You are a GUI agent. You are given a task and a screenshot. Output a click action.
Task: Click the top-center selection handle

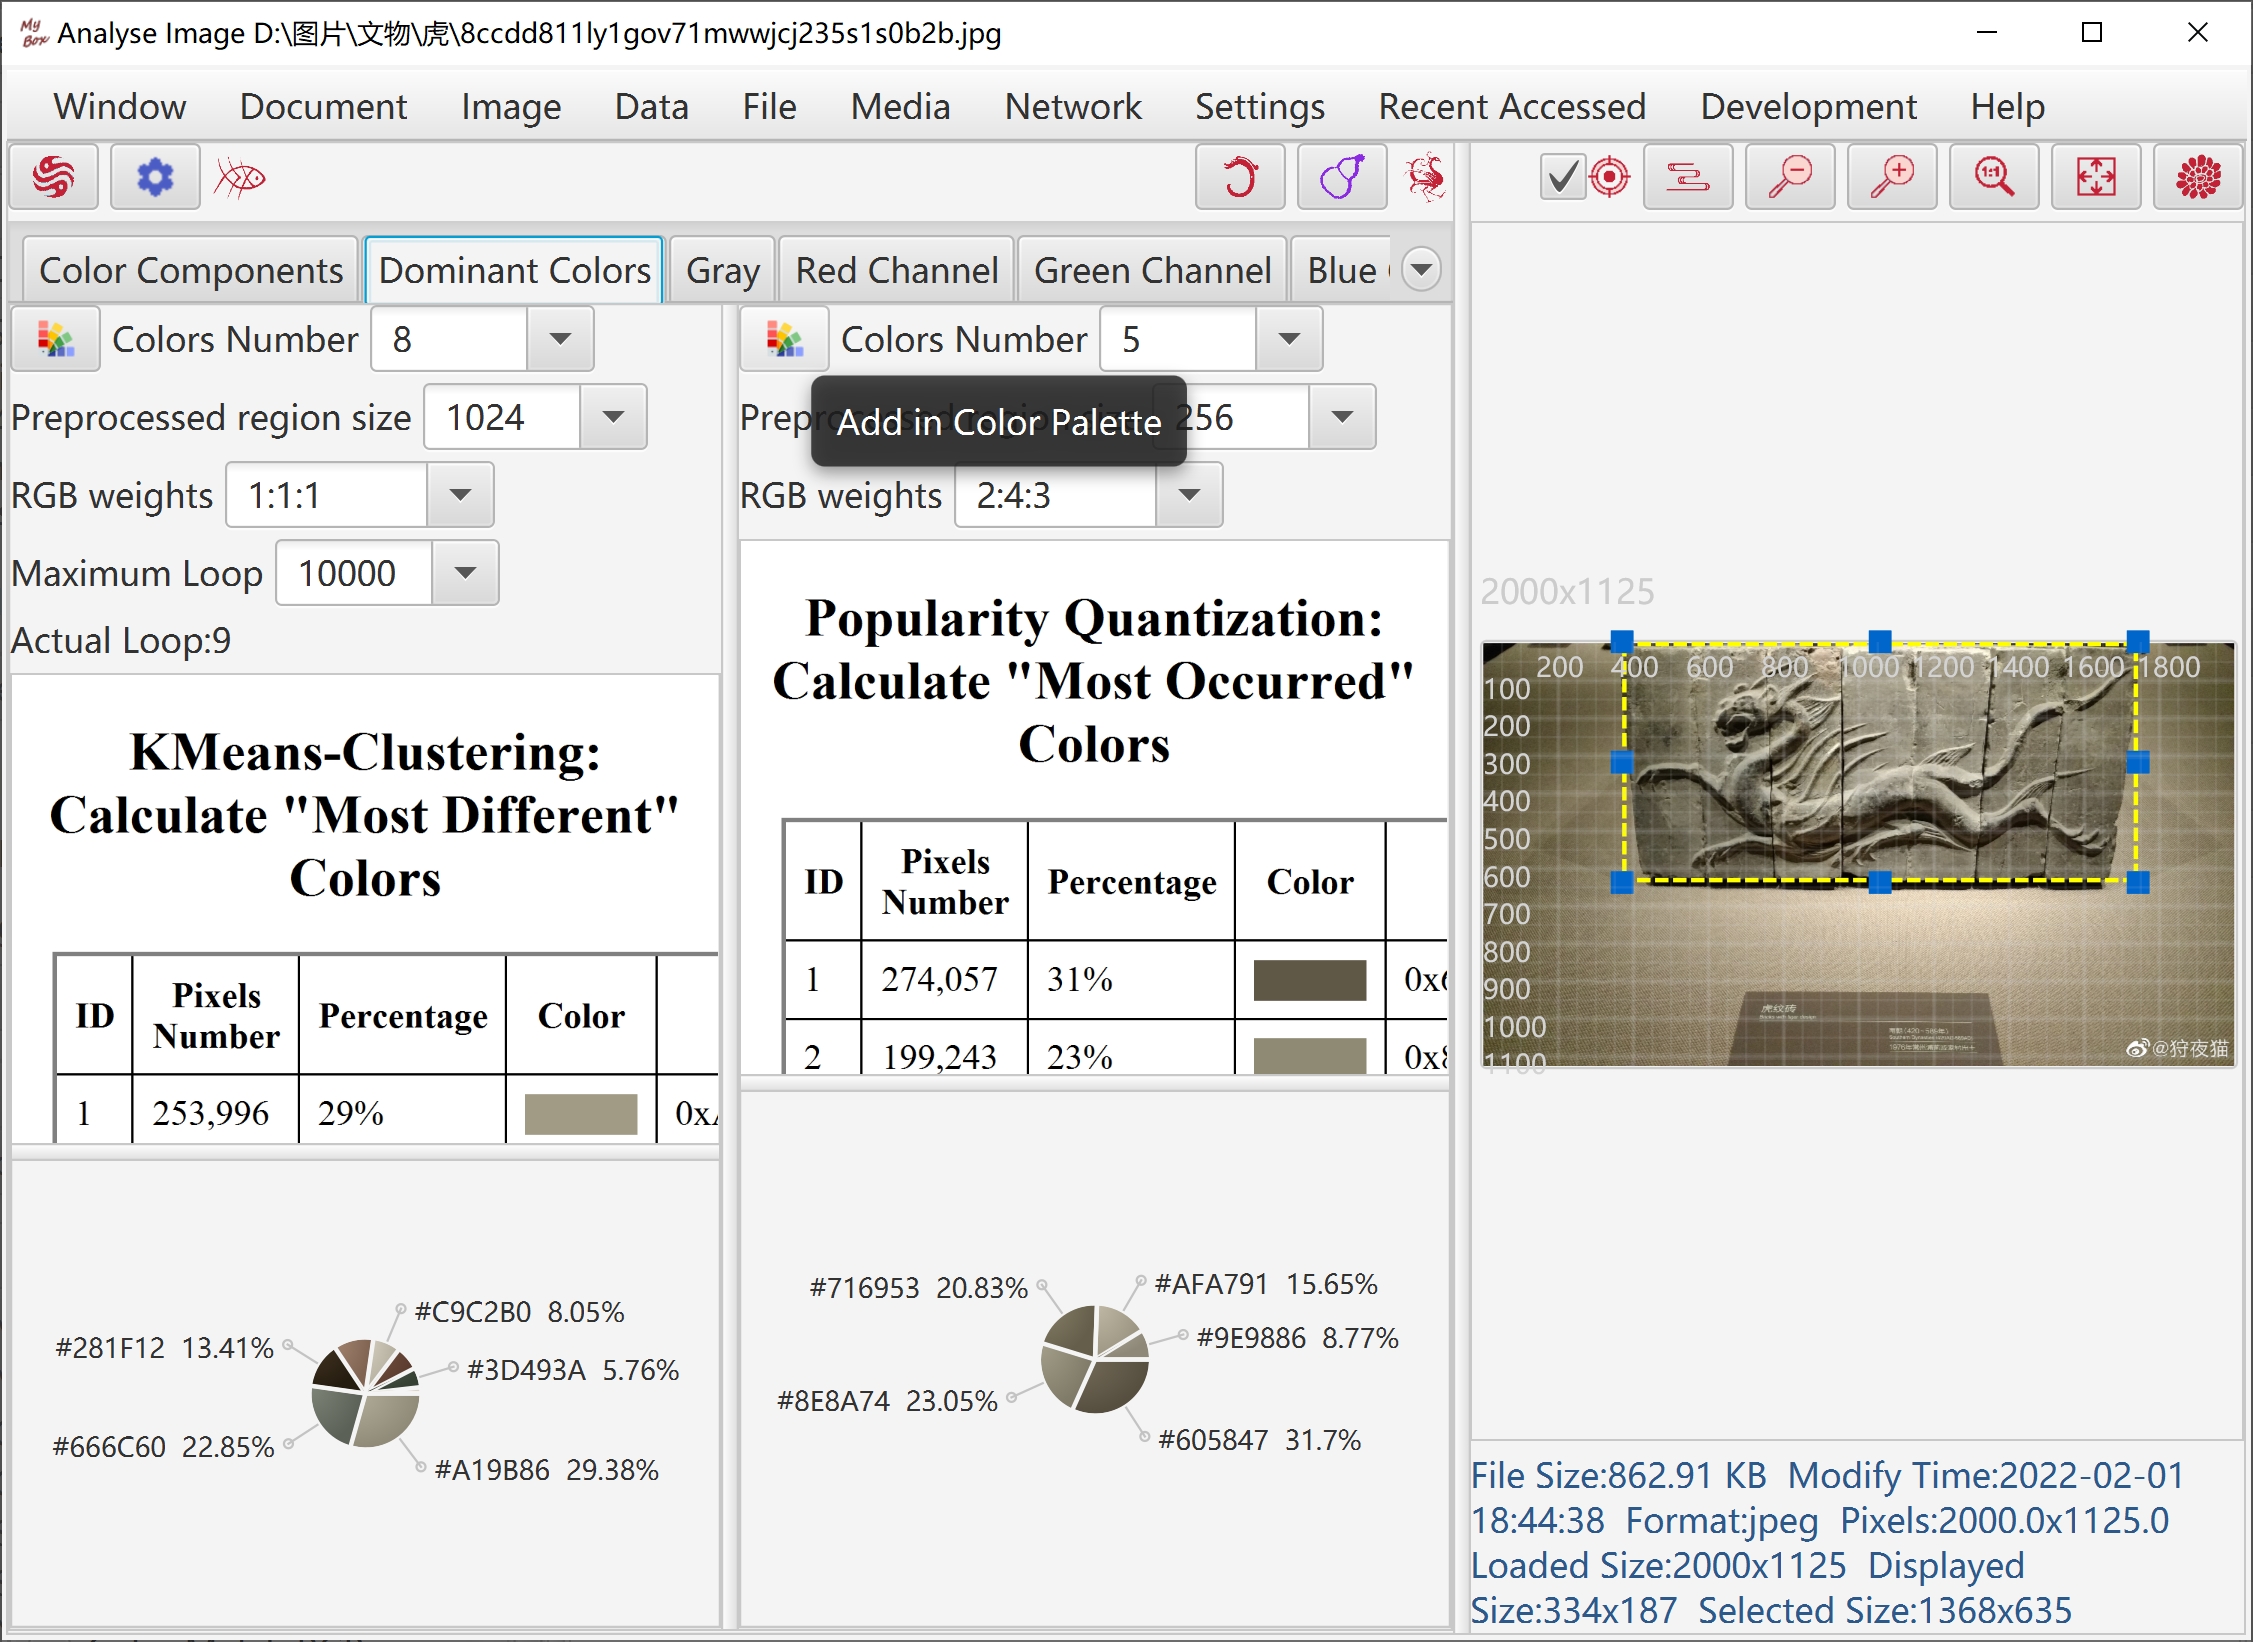[1880, 641]
